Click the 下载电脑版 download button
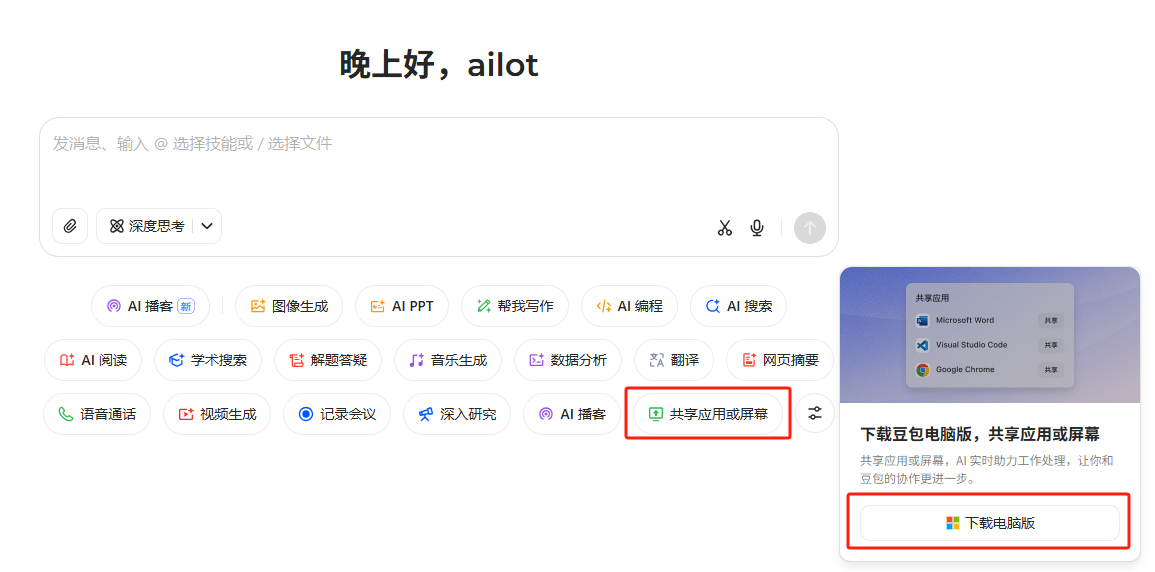The width and height of the screenshot is (1155, 572). [x=989, y=523]
